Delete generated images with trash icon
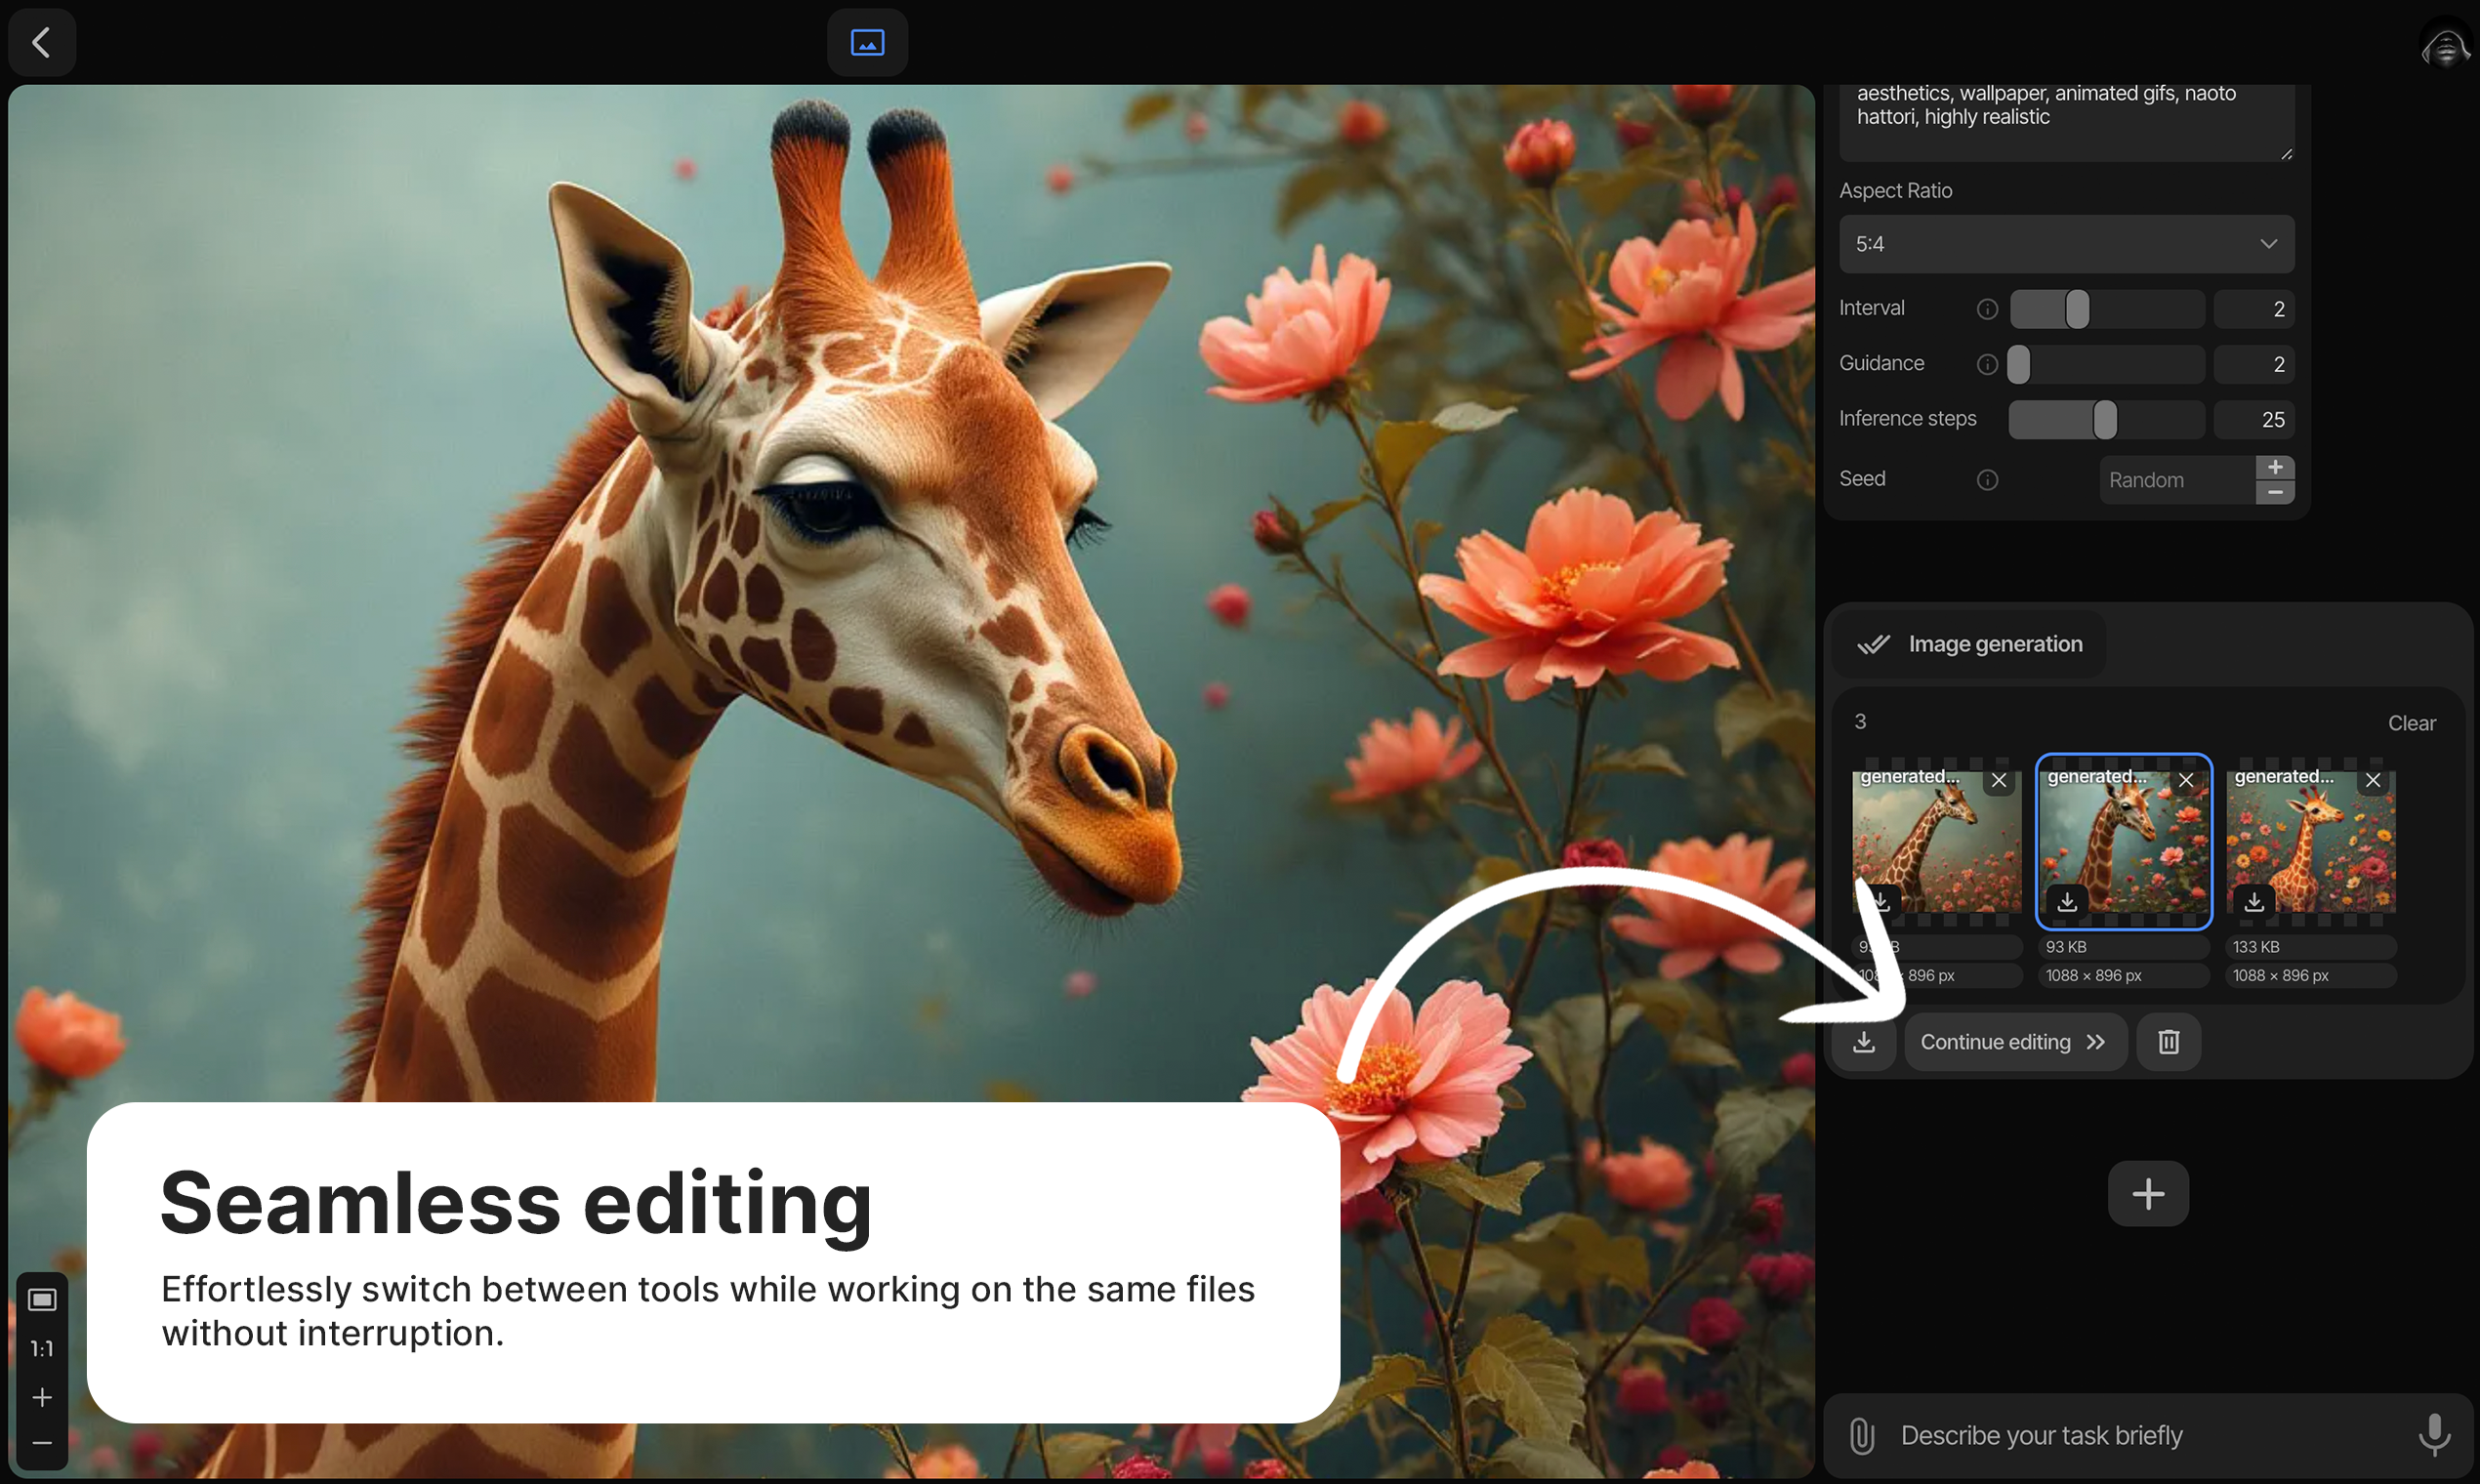Image resolution: width=2480 pixels, height=1484 pixels. pyautogui.click(x=2168, y=1042)
